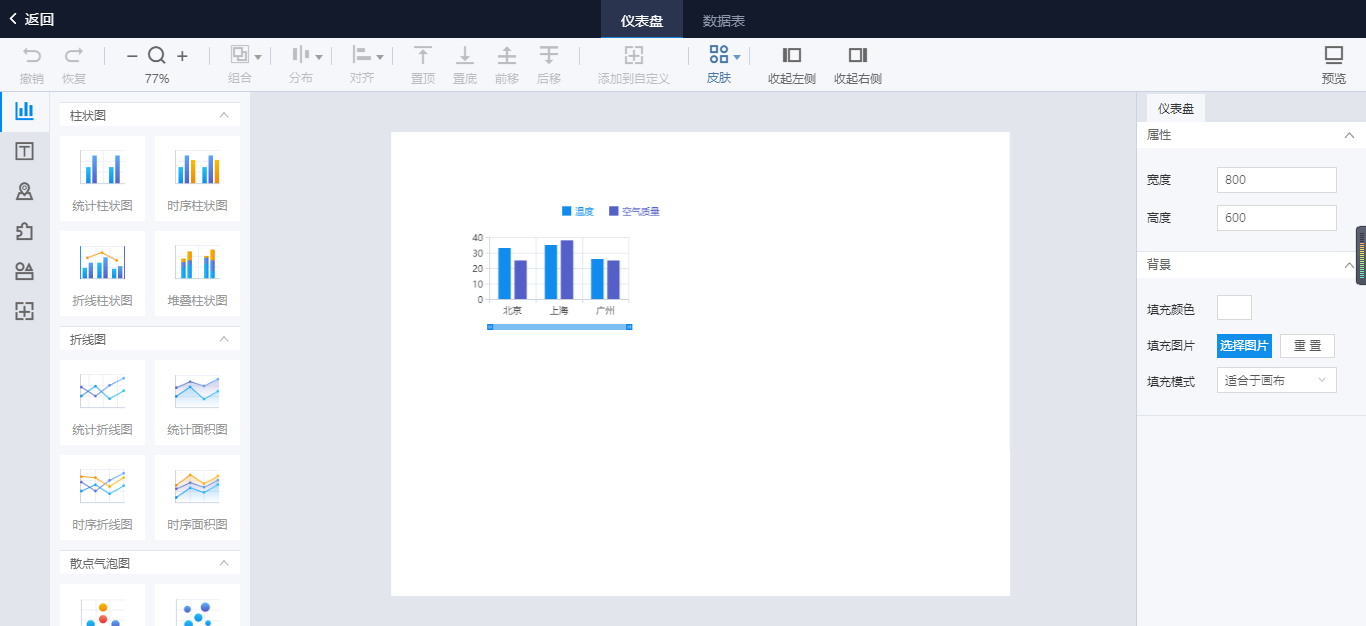Select the text component sidebar icon
The image size is (1366, 626).
tap(24, 151)
